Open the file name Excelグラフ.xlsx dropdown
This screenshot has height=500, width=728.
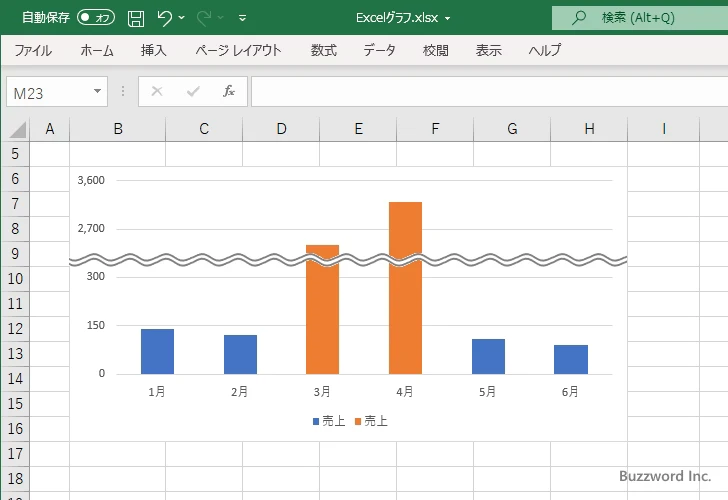tap(447, 18)
